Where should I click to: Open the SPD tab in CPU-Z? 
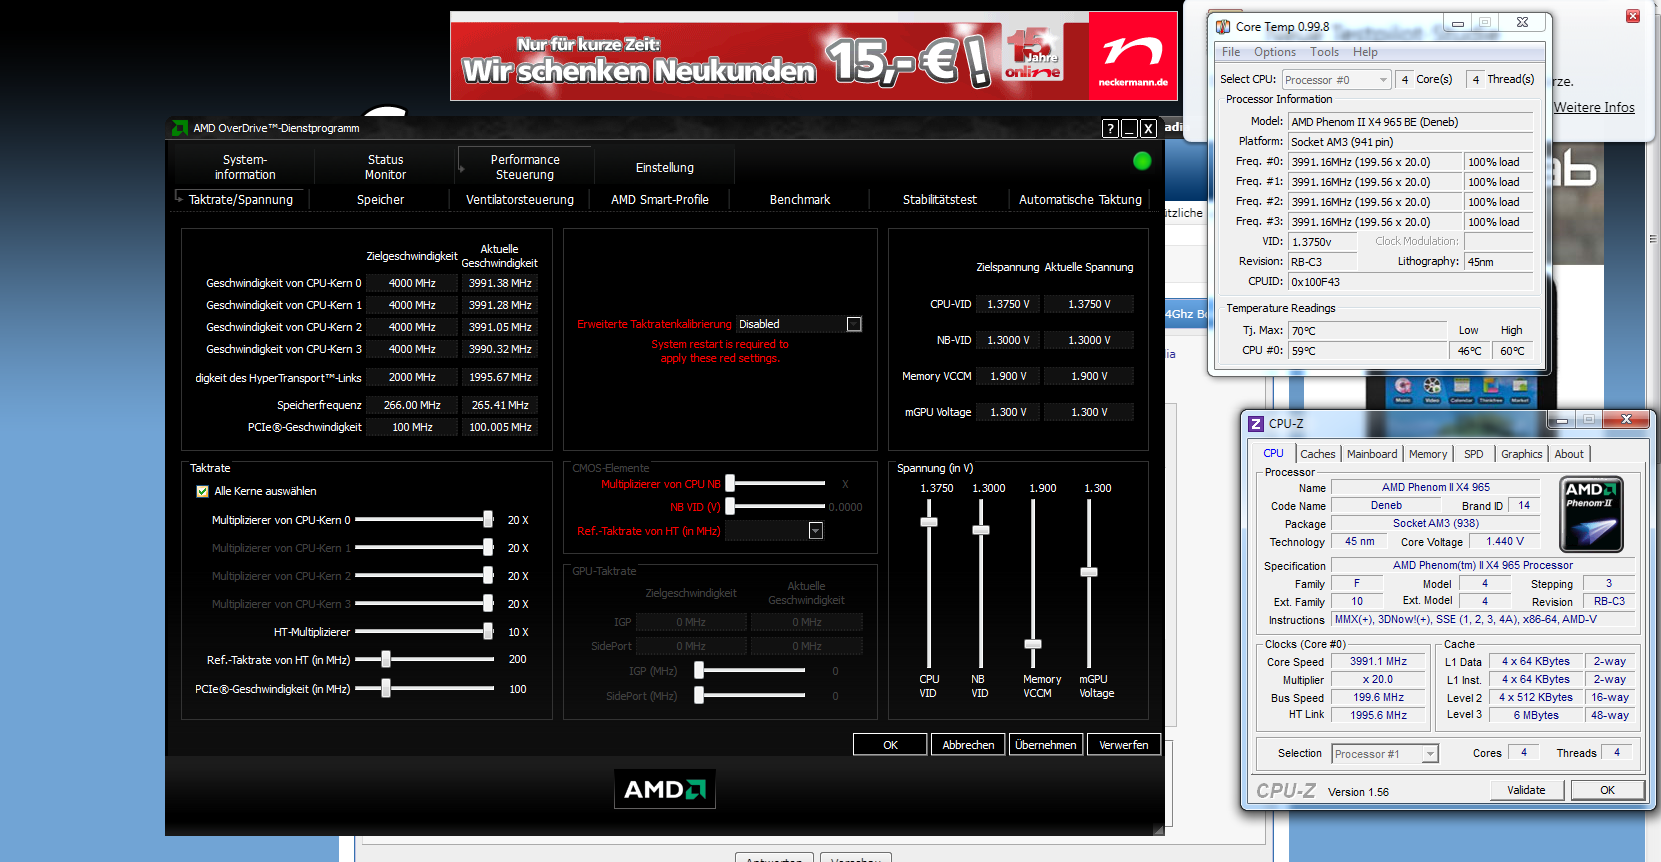(1474, 454)
